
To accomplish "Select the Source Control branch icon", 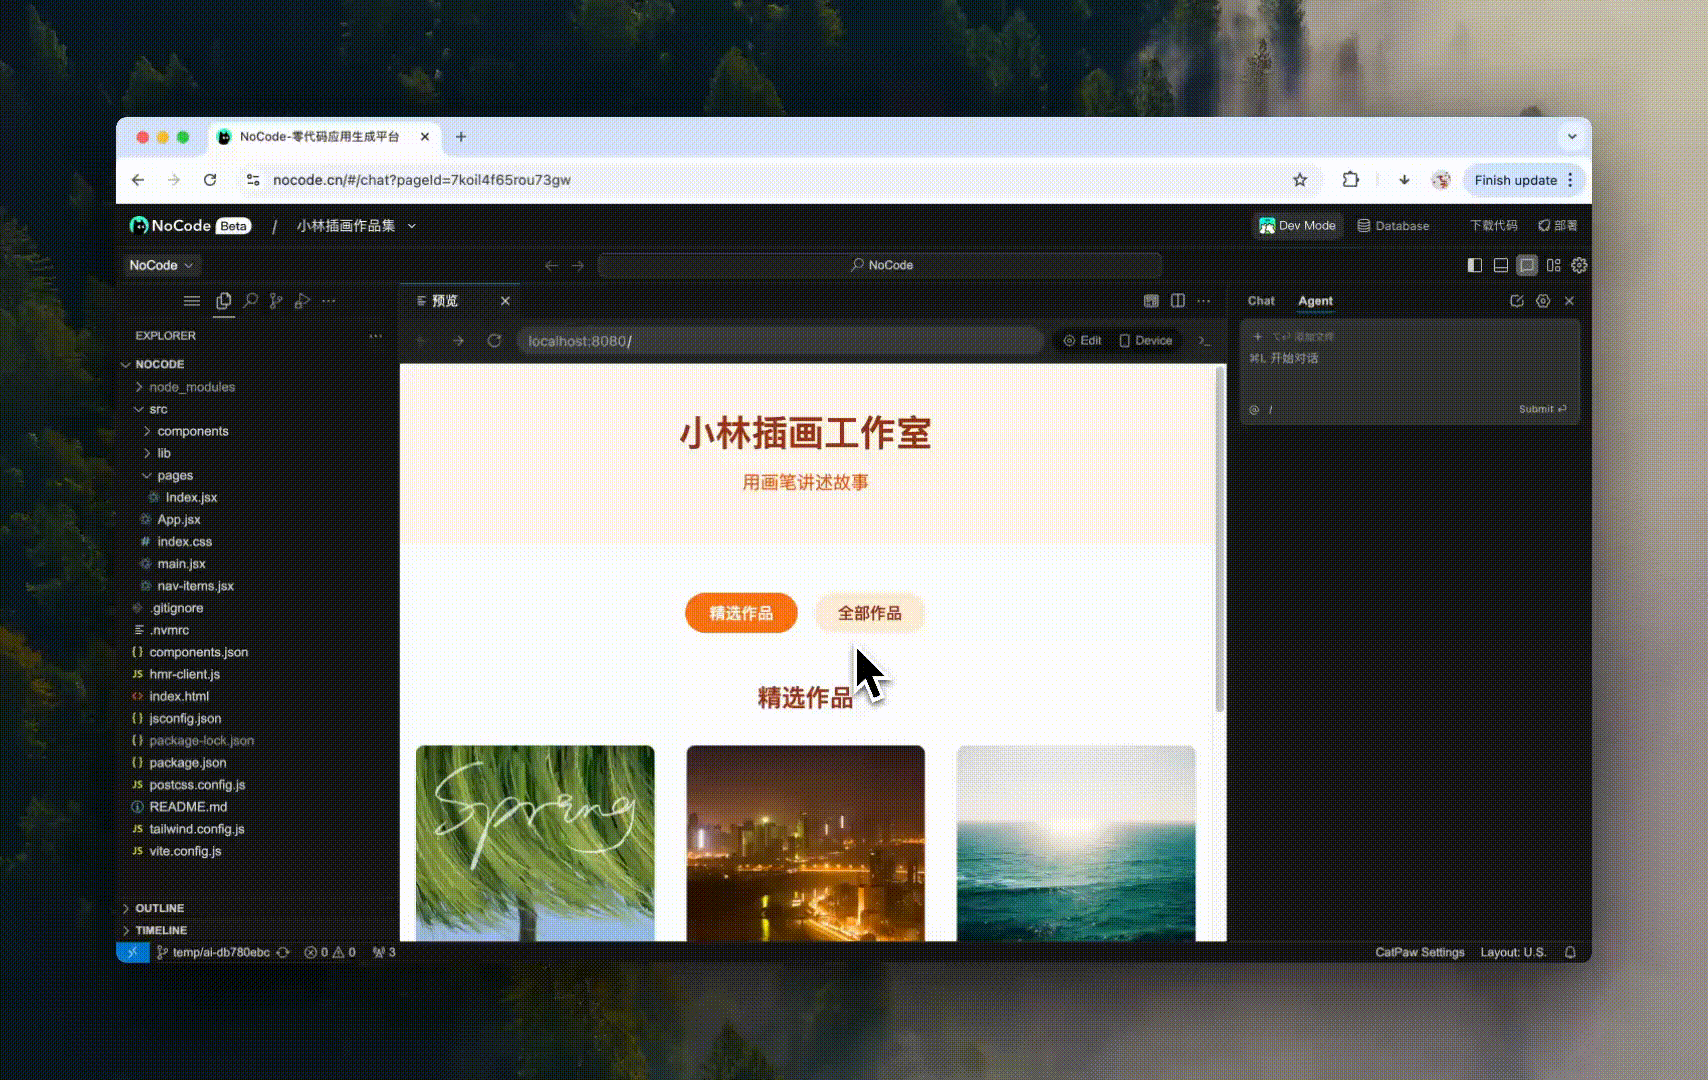I will point(277,301).
